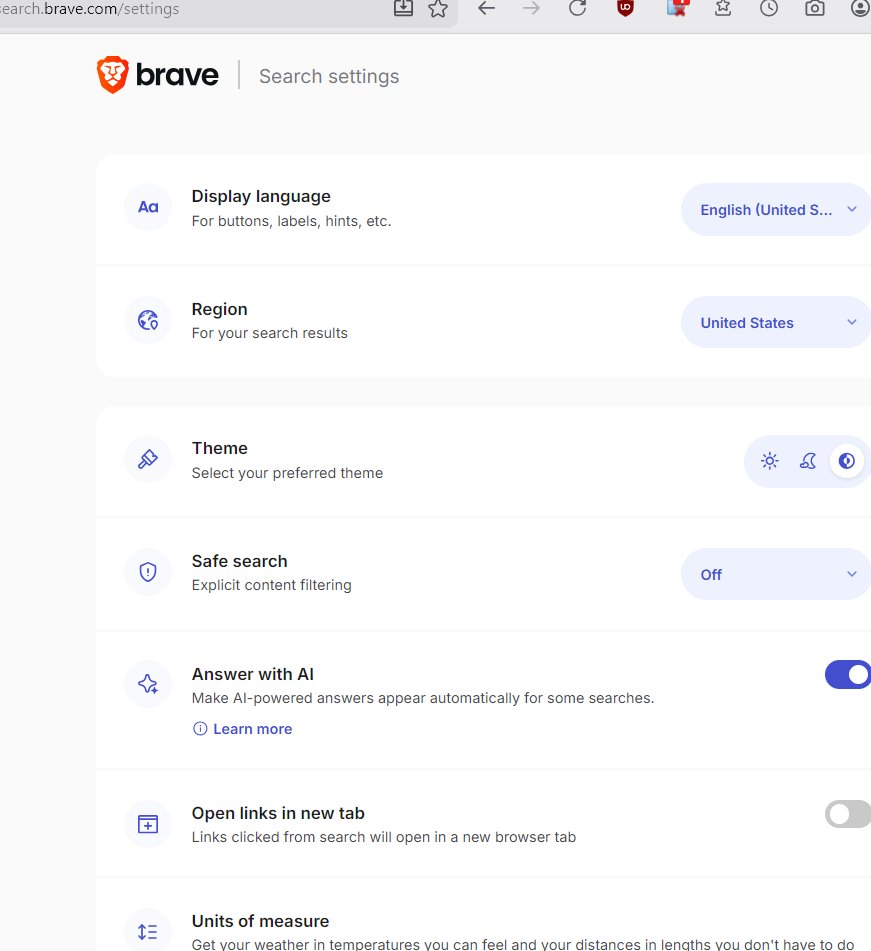Click the 'Safe search' title

pyautogui.click(x=240, y=561)
